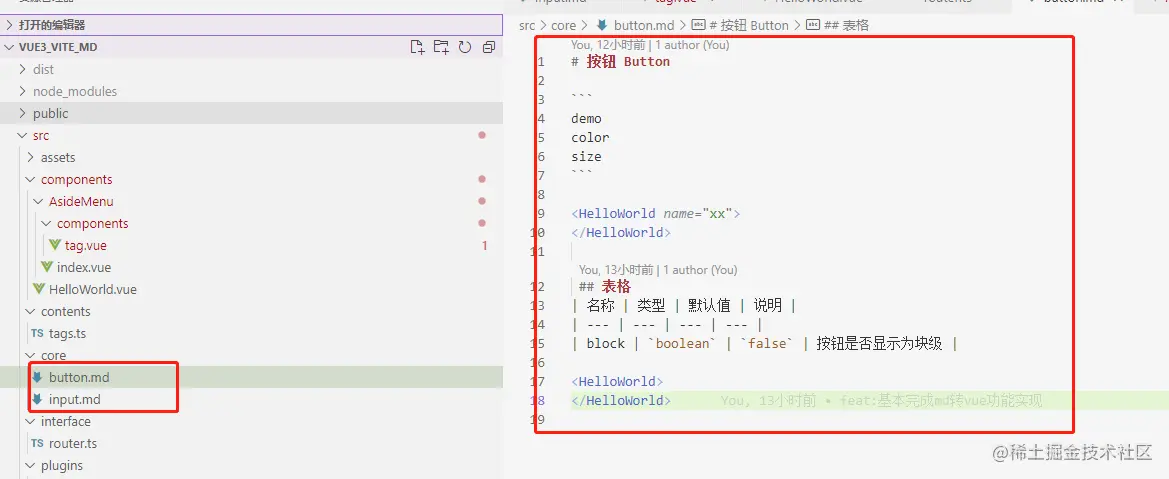Click the word 'color' on line 5
The height and width of the screenshot is (479, 1169).
pos(590,138)
